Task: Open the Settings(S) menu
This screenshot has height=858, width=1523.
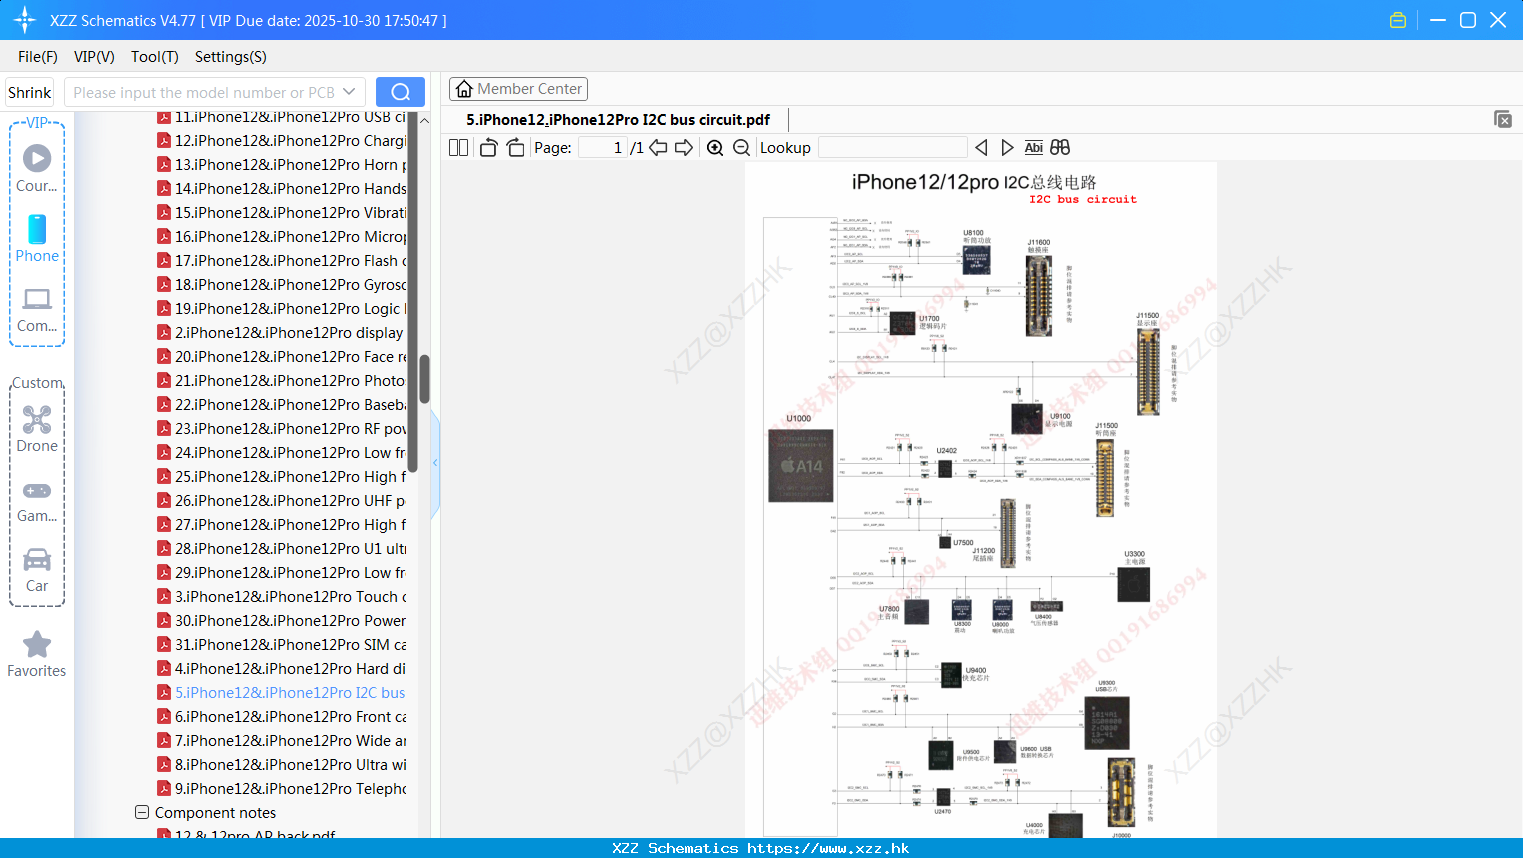Action: [231, 57]
